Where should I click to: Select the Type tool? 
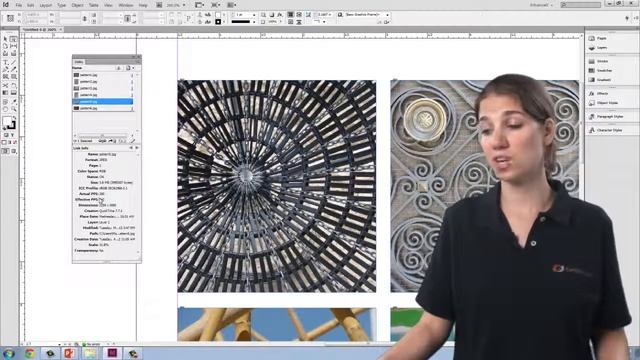click(5, 62)
